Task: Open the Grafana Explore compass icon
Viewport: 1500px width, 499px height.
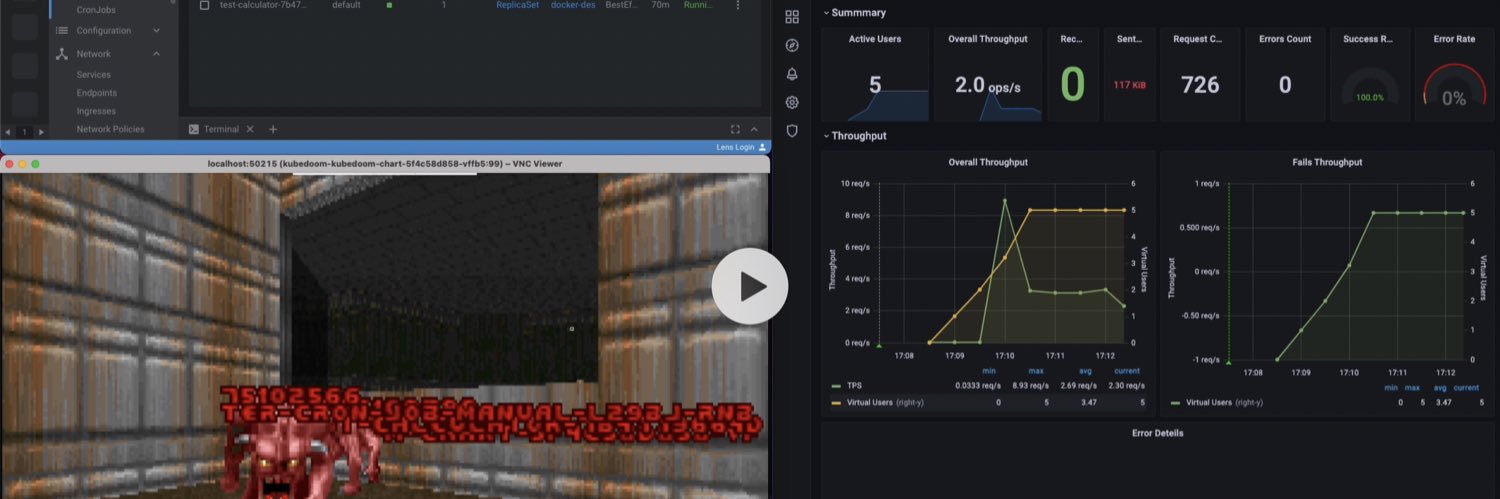Action: click(792, 45)
